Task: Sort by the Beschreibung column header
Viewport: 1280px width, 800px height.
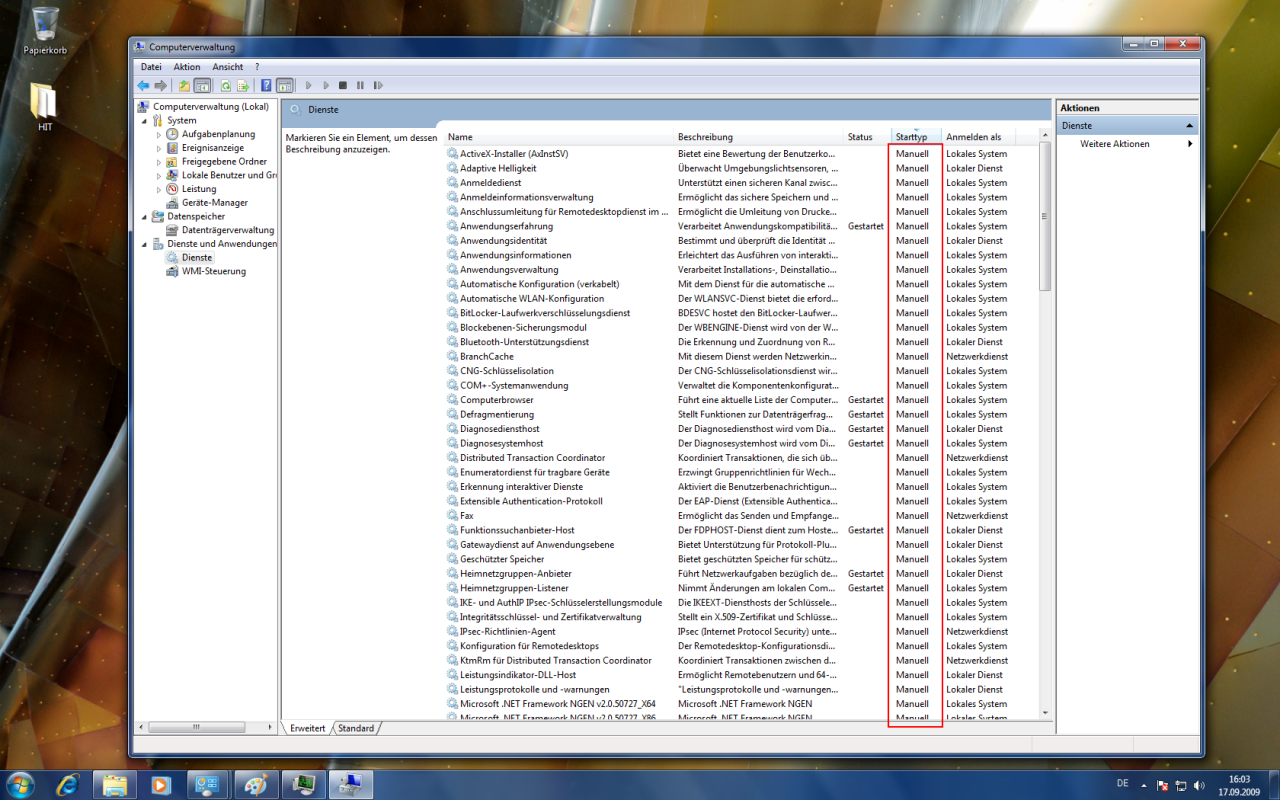Action: (x=760, y=137)
